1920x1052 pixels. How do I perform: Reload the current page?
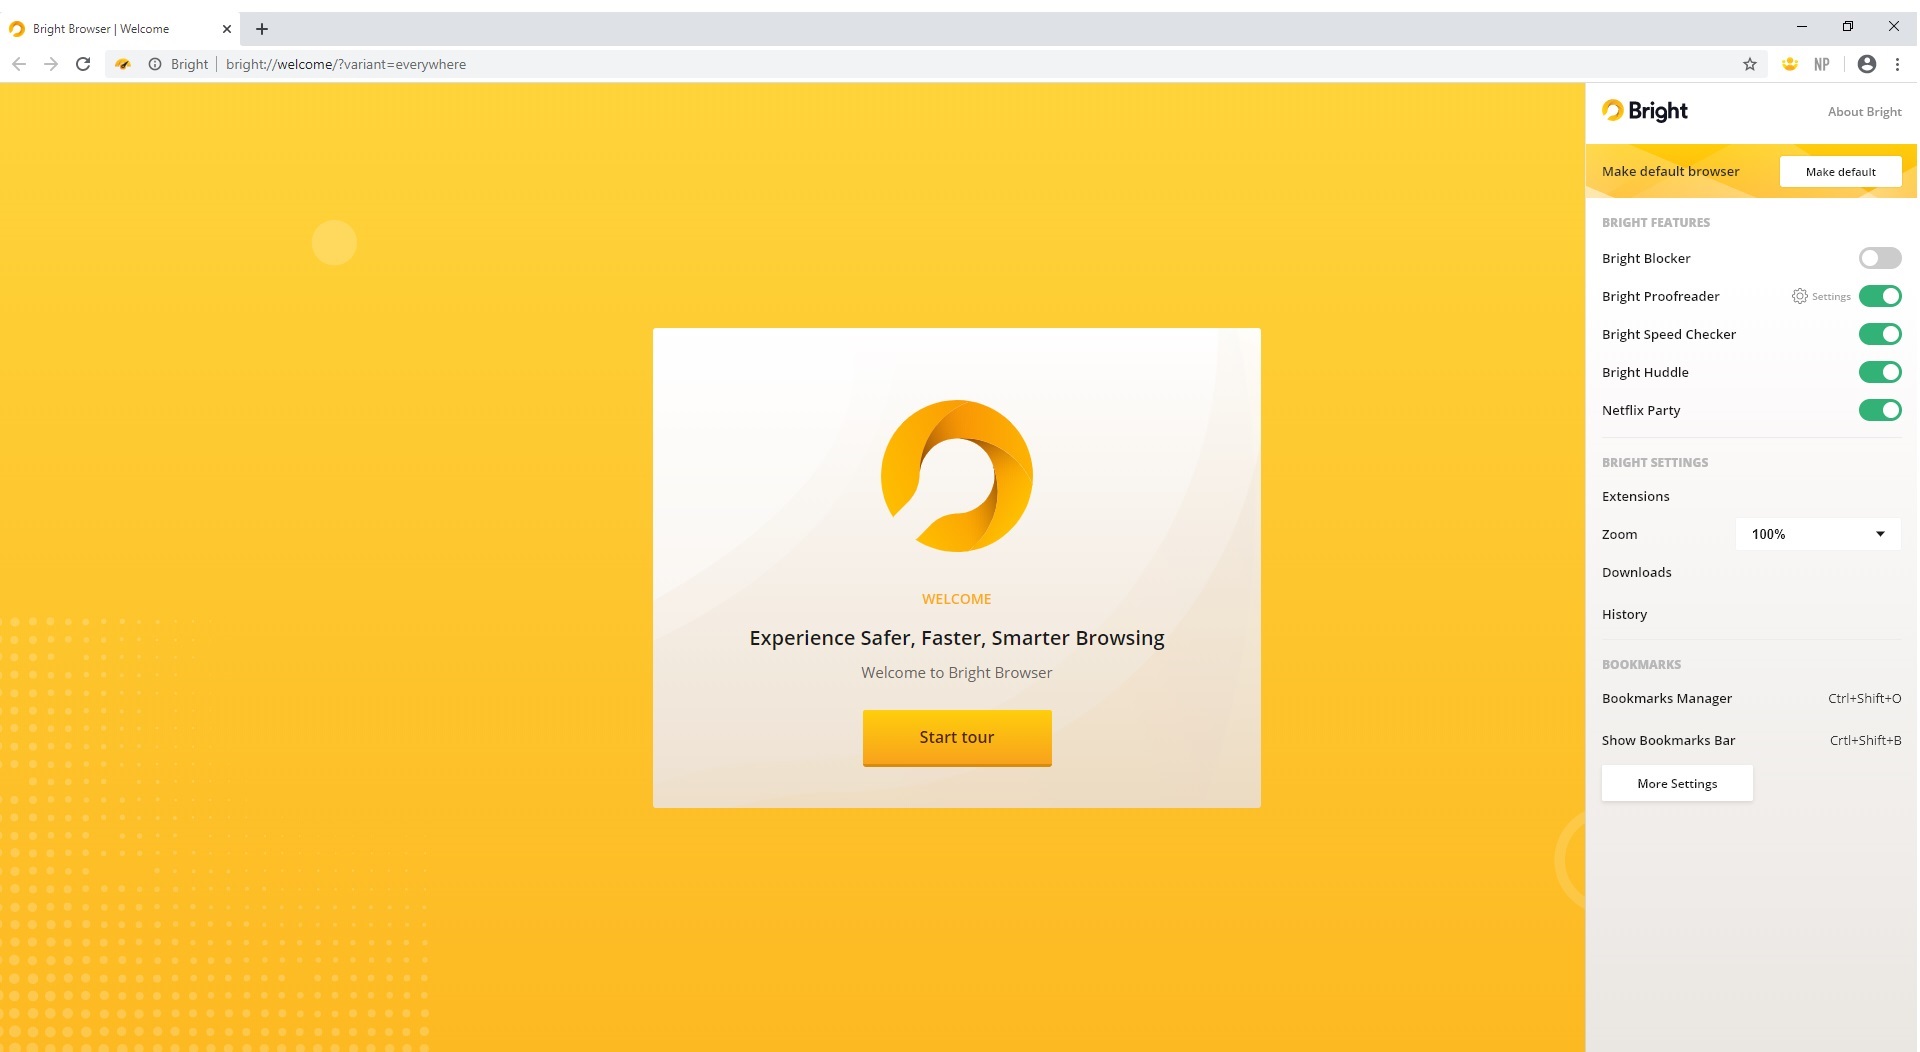click(83, 64)
